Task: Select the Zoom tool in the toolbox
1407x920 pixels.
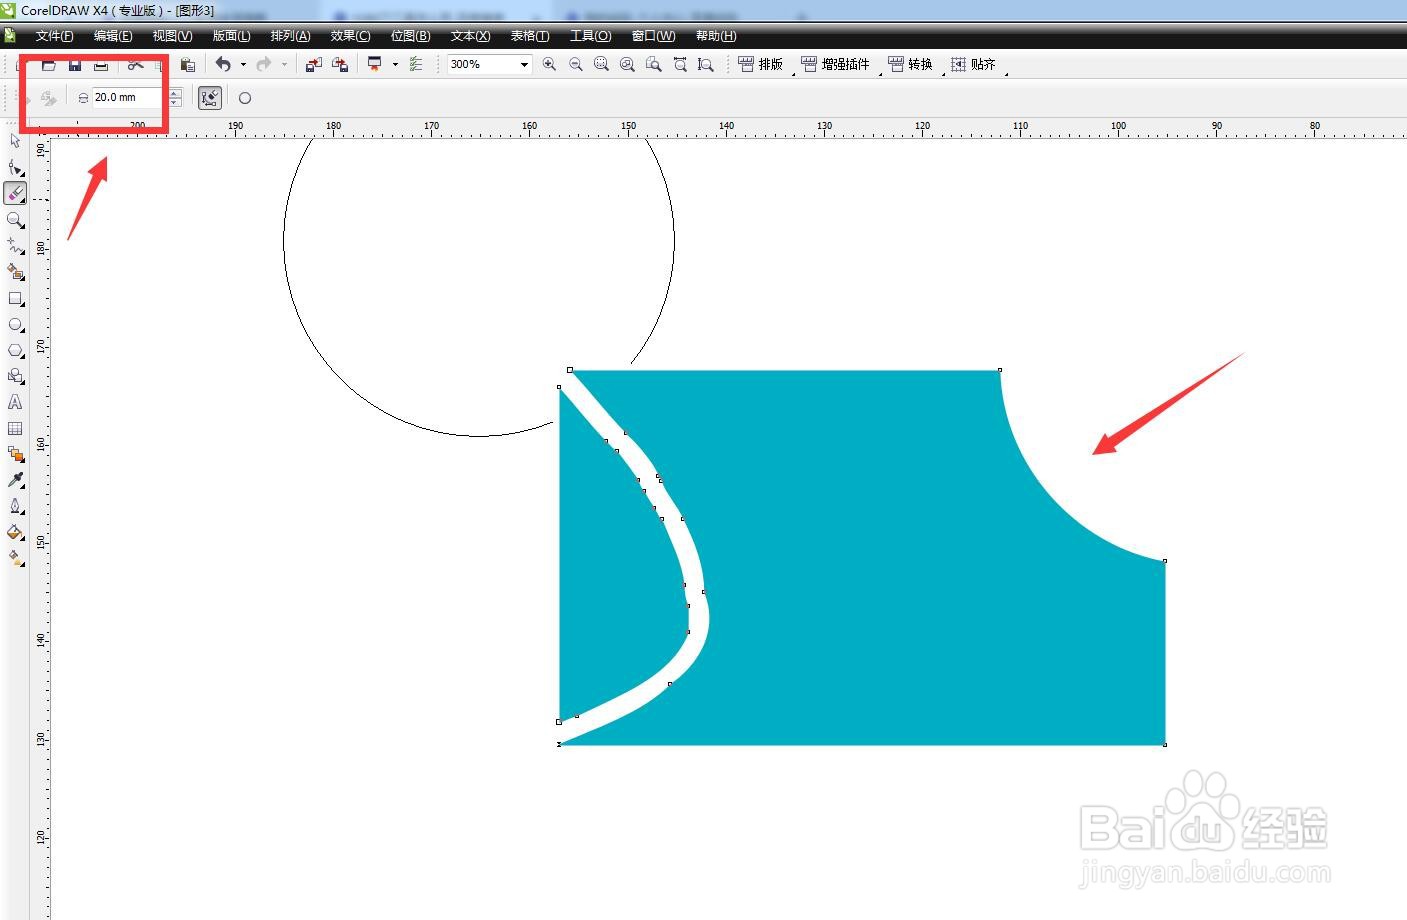Action: (15, 219)
